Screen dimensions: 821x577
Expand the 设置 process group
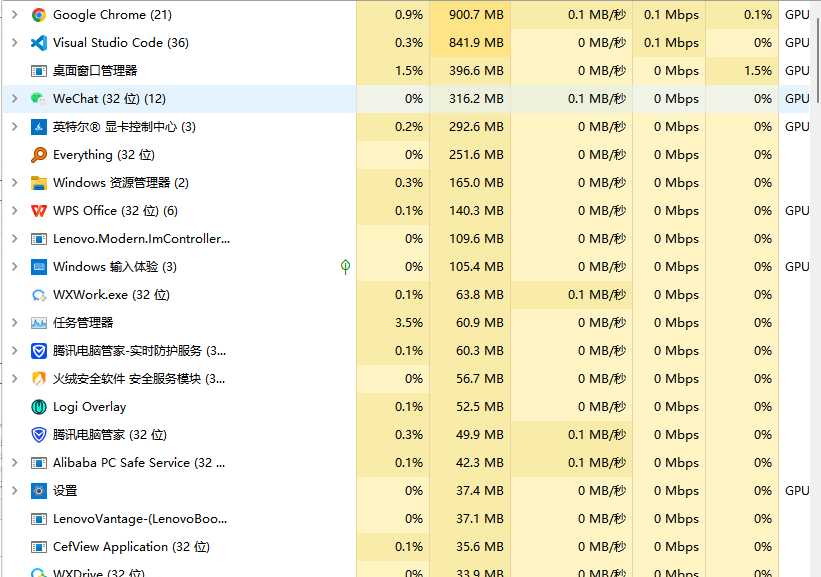[15, 491]
